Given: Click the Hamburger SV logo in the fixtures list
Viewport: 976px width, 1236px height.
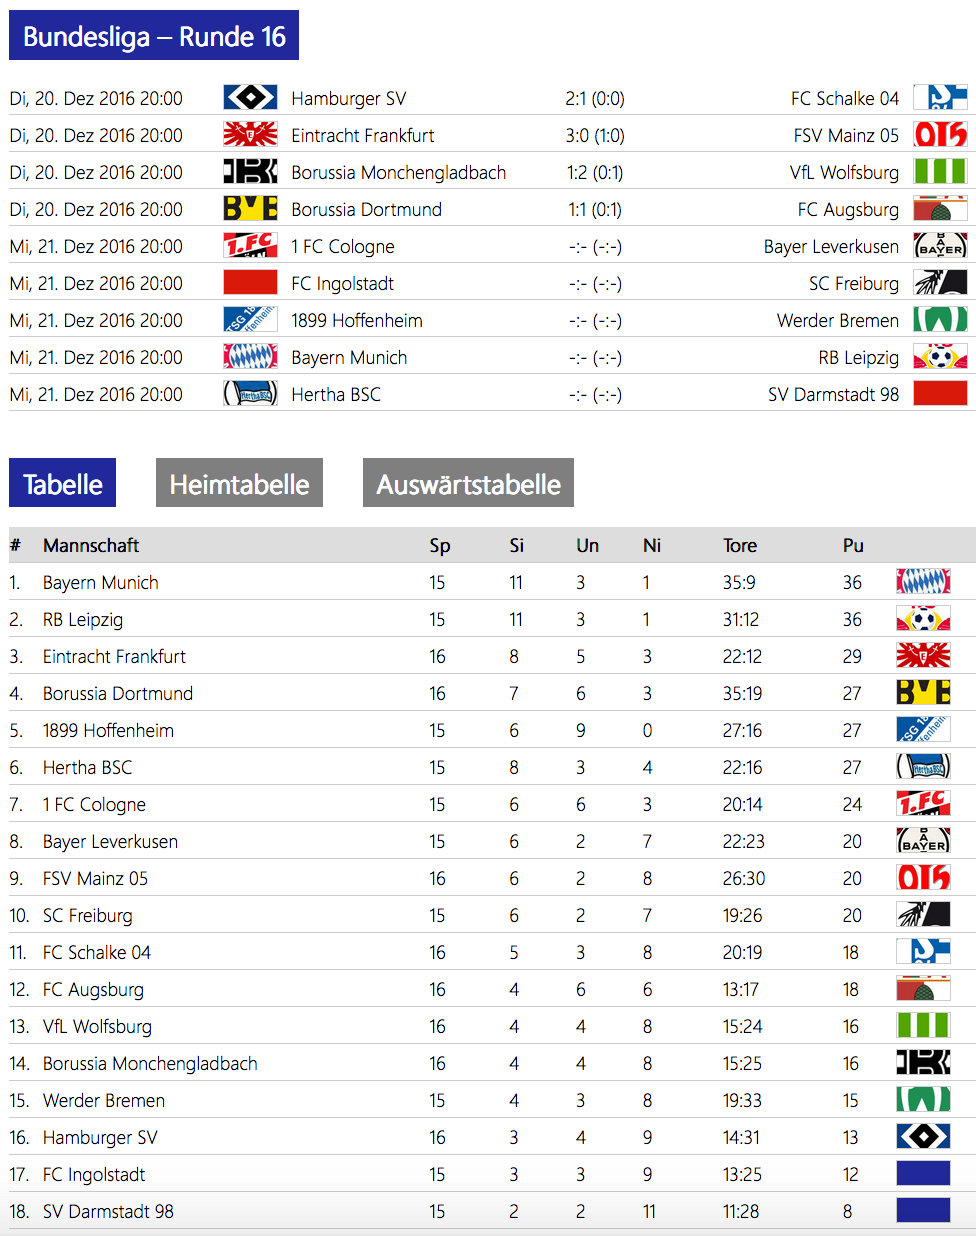Looking at the screenshot, I should point(250,98).
